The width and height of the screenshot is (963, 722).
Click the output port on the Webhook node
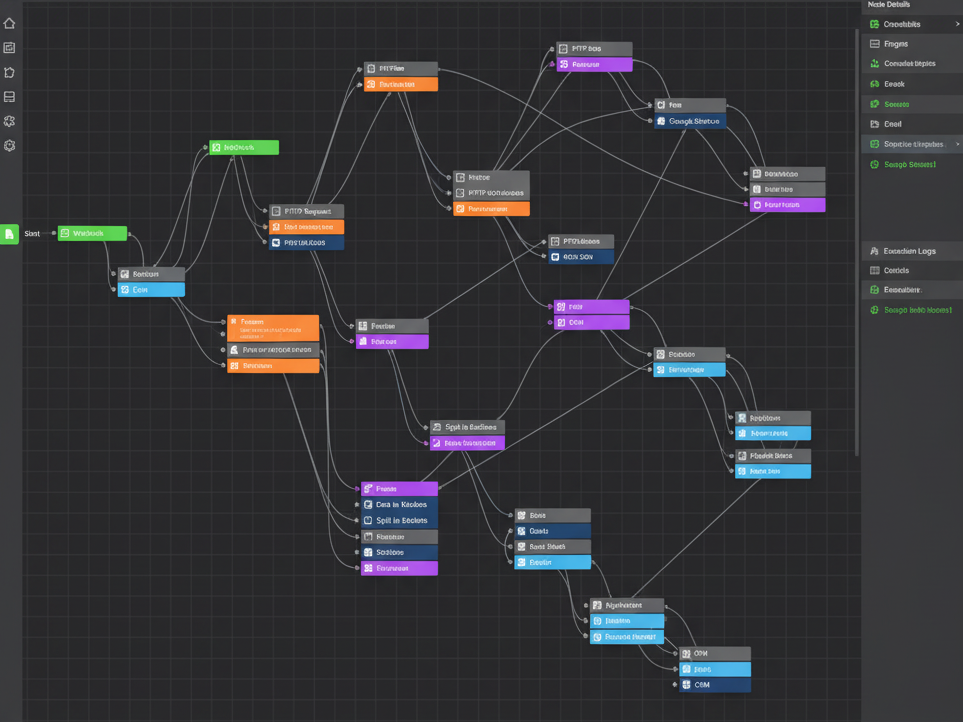tap(130, 234)
